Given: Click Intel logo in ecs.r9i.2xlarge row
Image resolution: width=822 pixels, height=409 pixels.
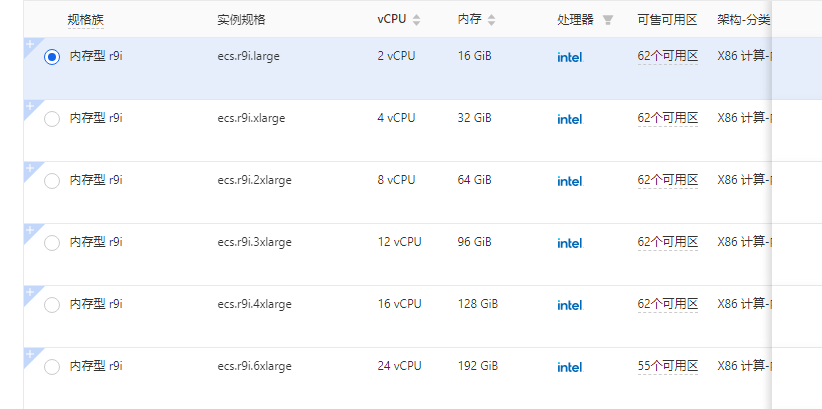Looking at the screenshot, I should (570, 181).
